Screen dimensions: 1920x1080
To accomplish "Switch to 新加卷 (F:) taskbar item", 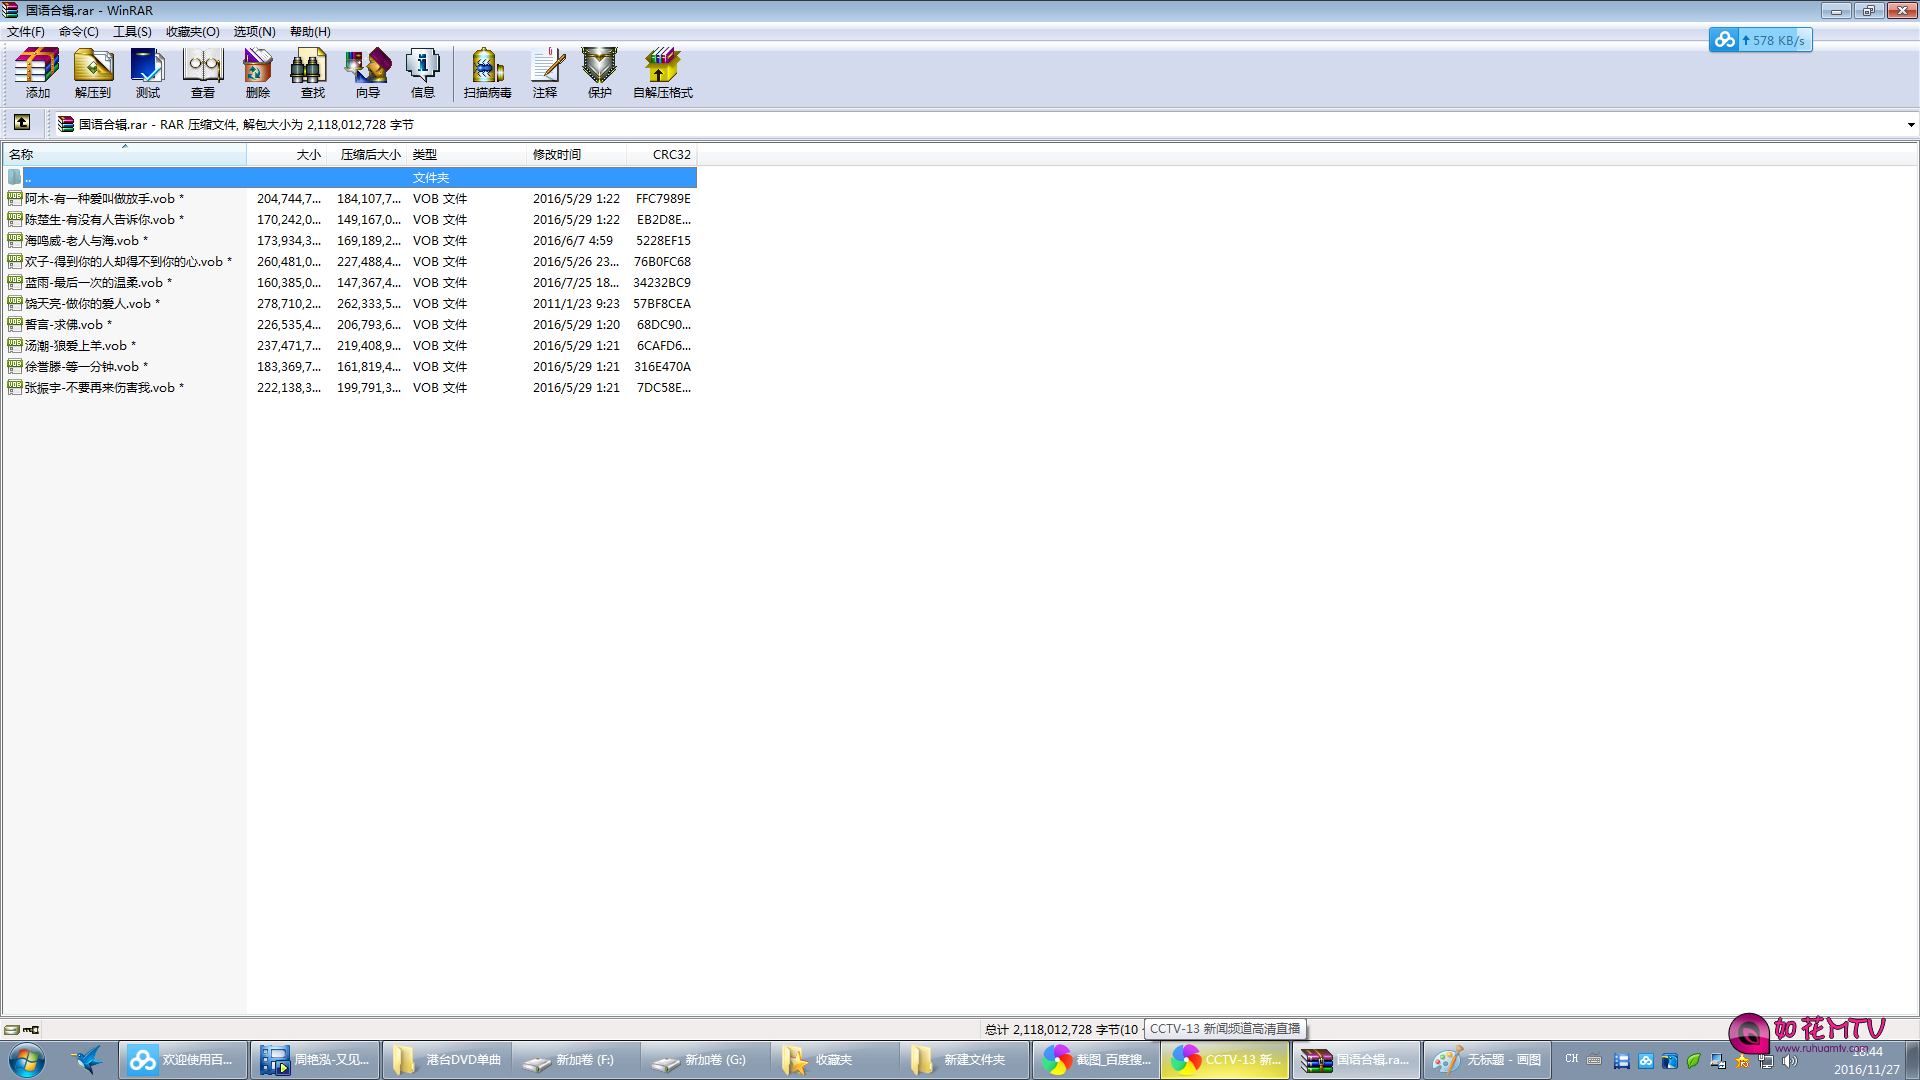I will 576,1060.
